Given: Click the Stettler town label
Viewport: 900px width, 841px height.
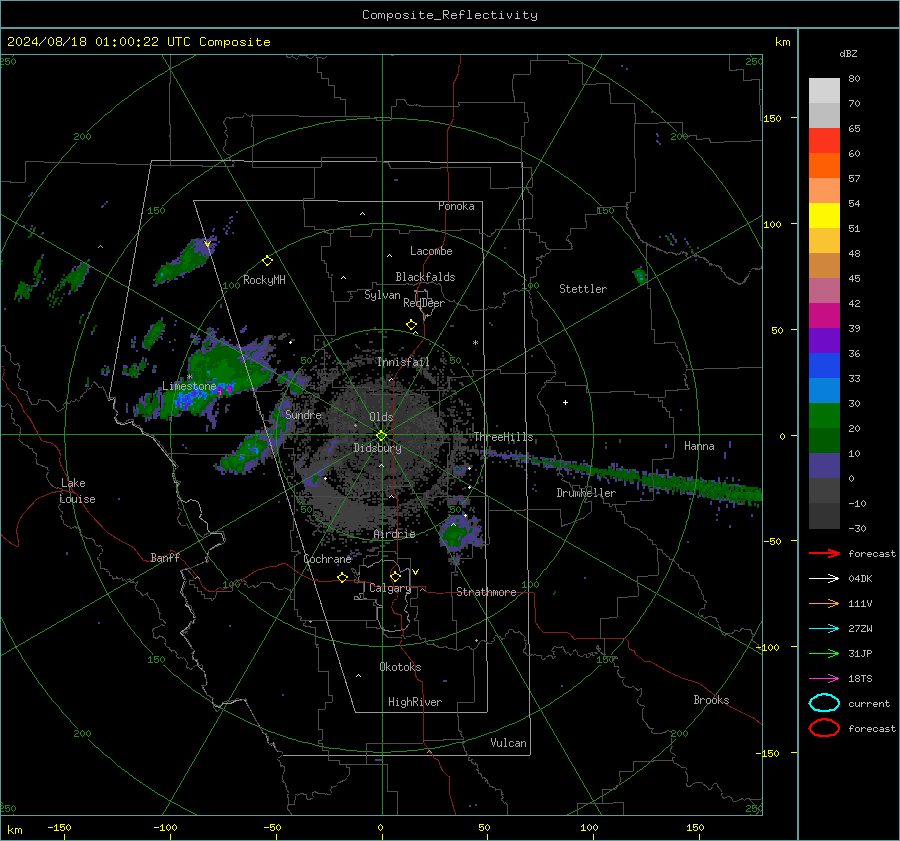Looking at the screenshot, I should pos(583,289).
